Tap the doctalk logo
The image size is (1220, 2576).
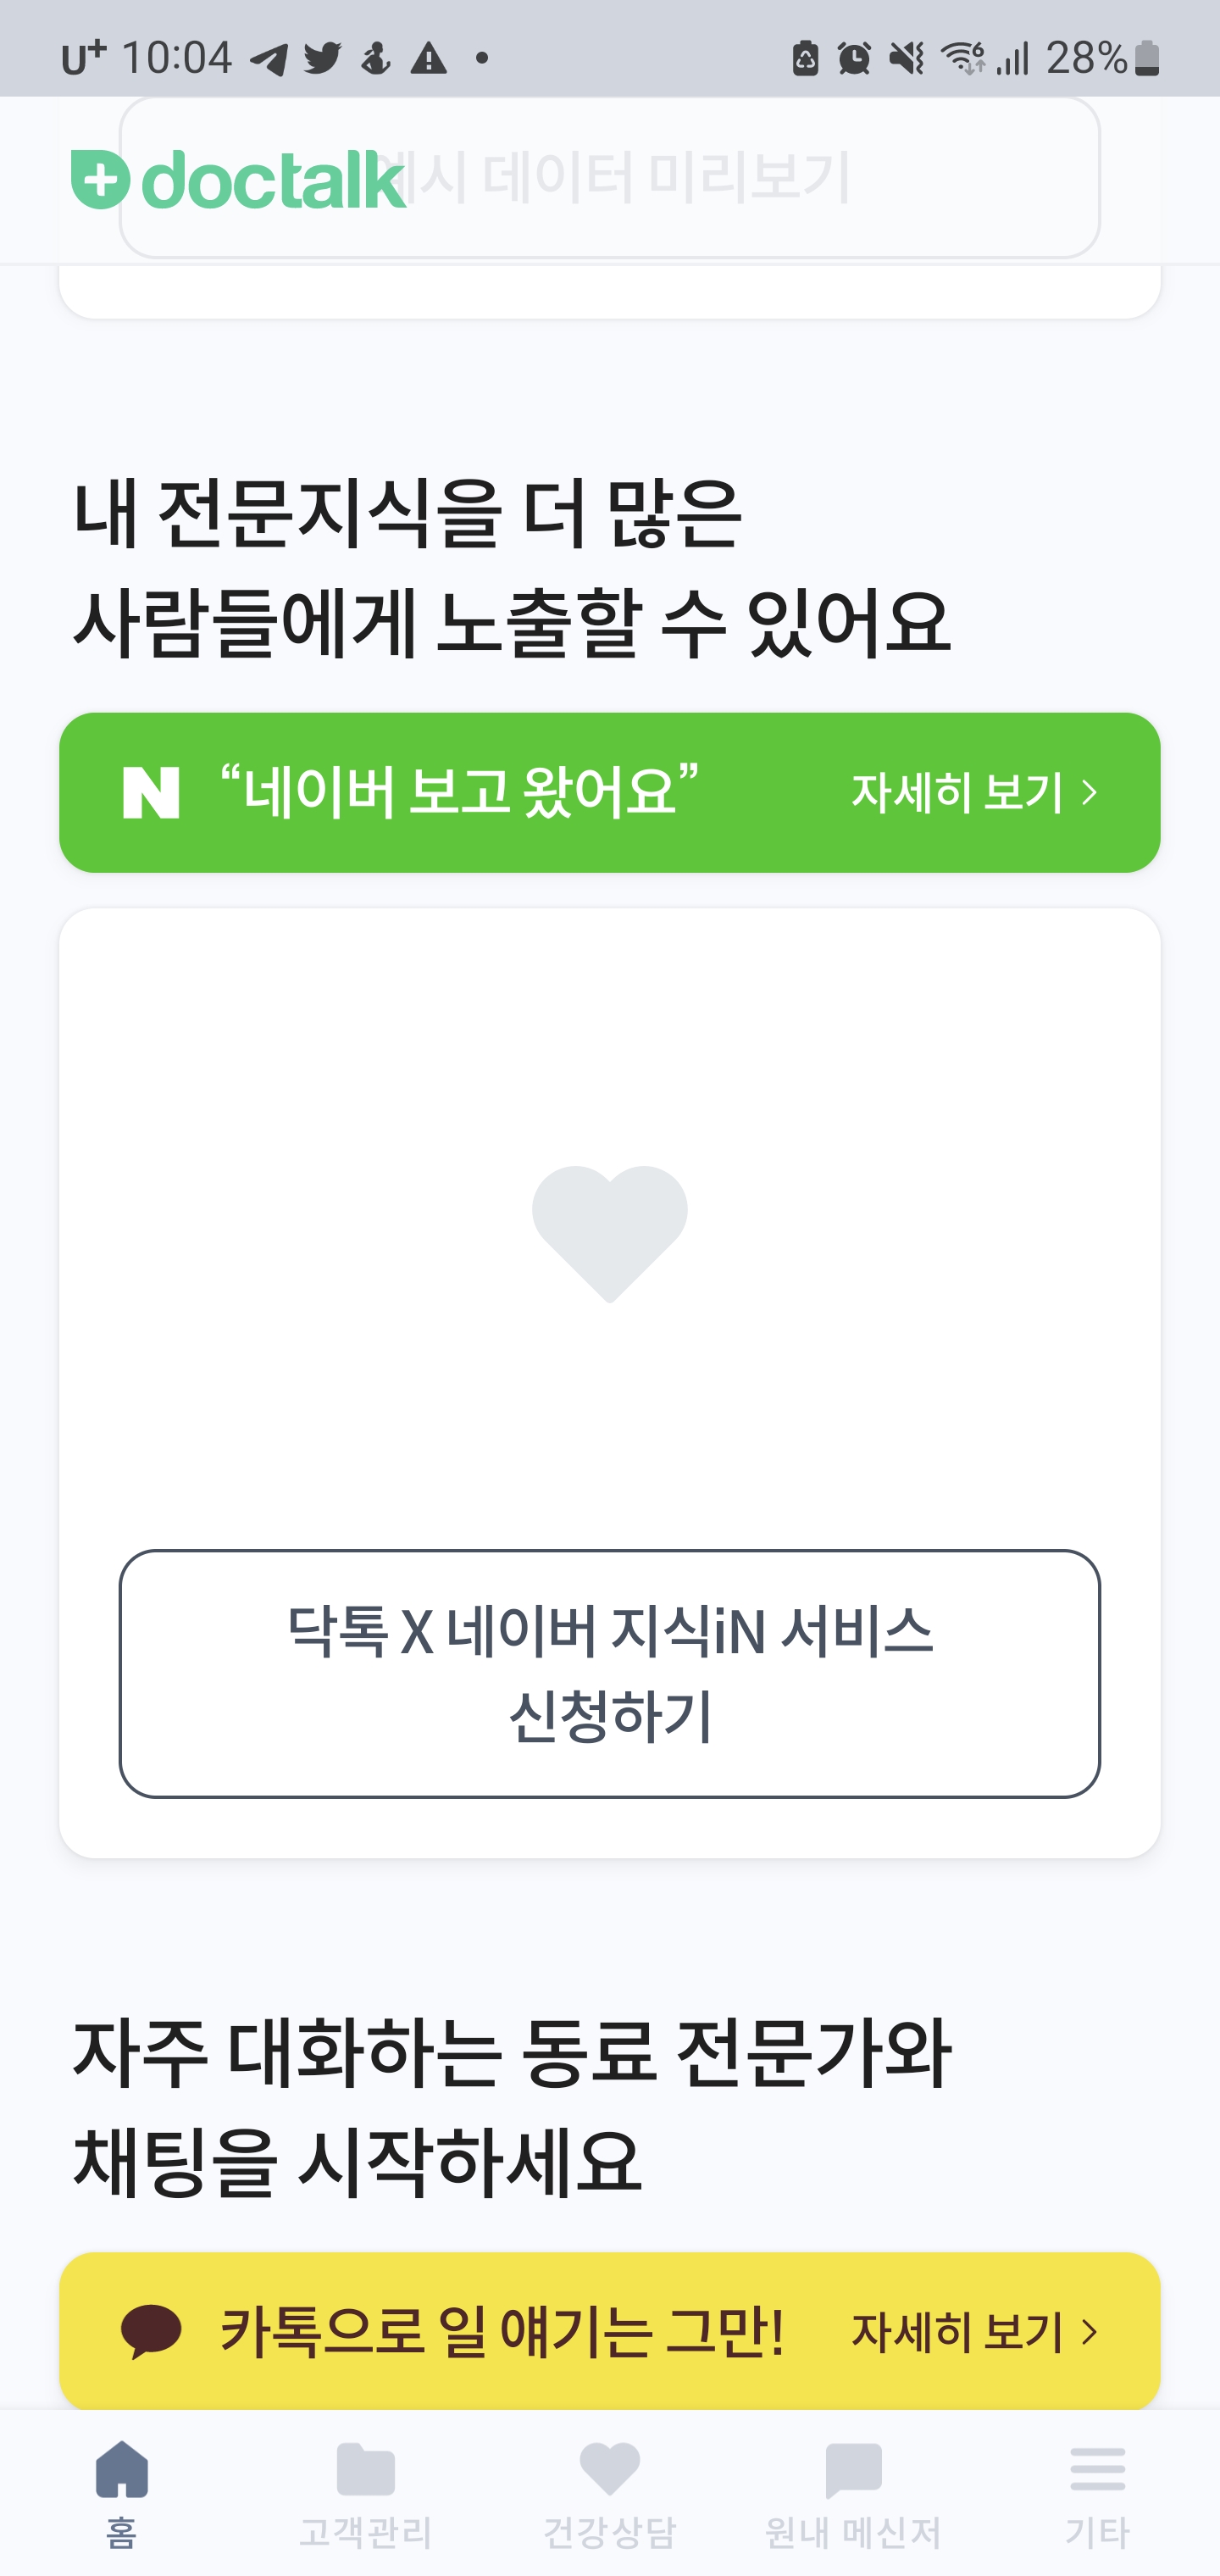pos(238,180)
